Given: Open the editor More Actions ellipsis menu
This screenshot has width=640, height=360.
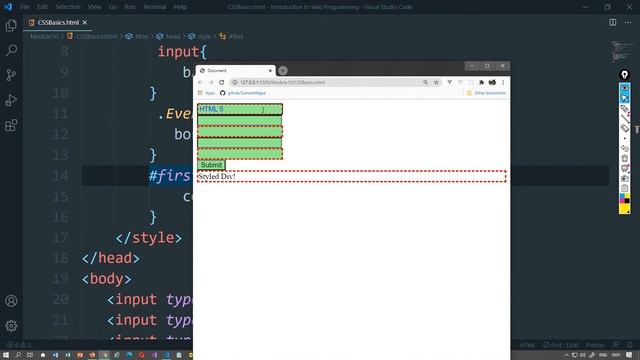Looking at the screenshot, I should click(x=628, y=22).
